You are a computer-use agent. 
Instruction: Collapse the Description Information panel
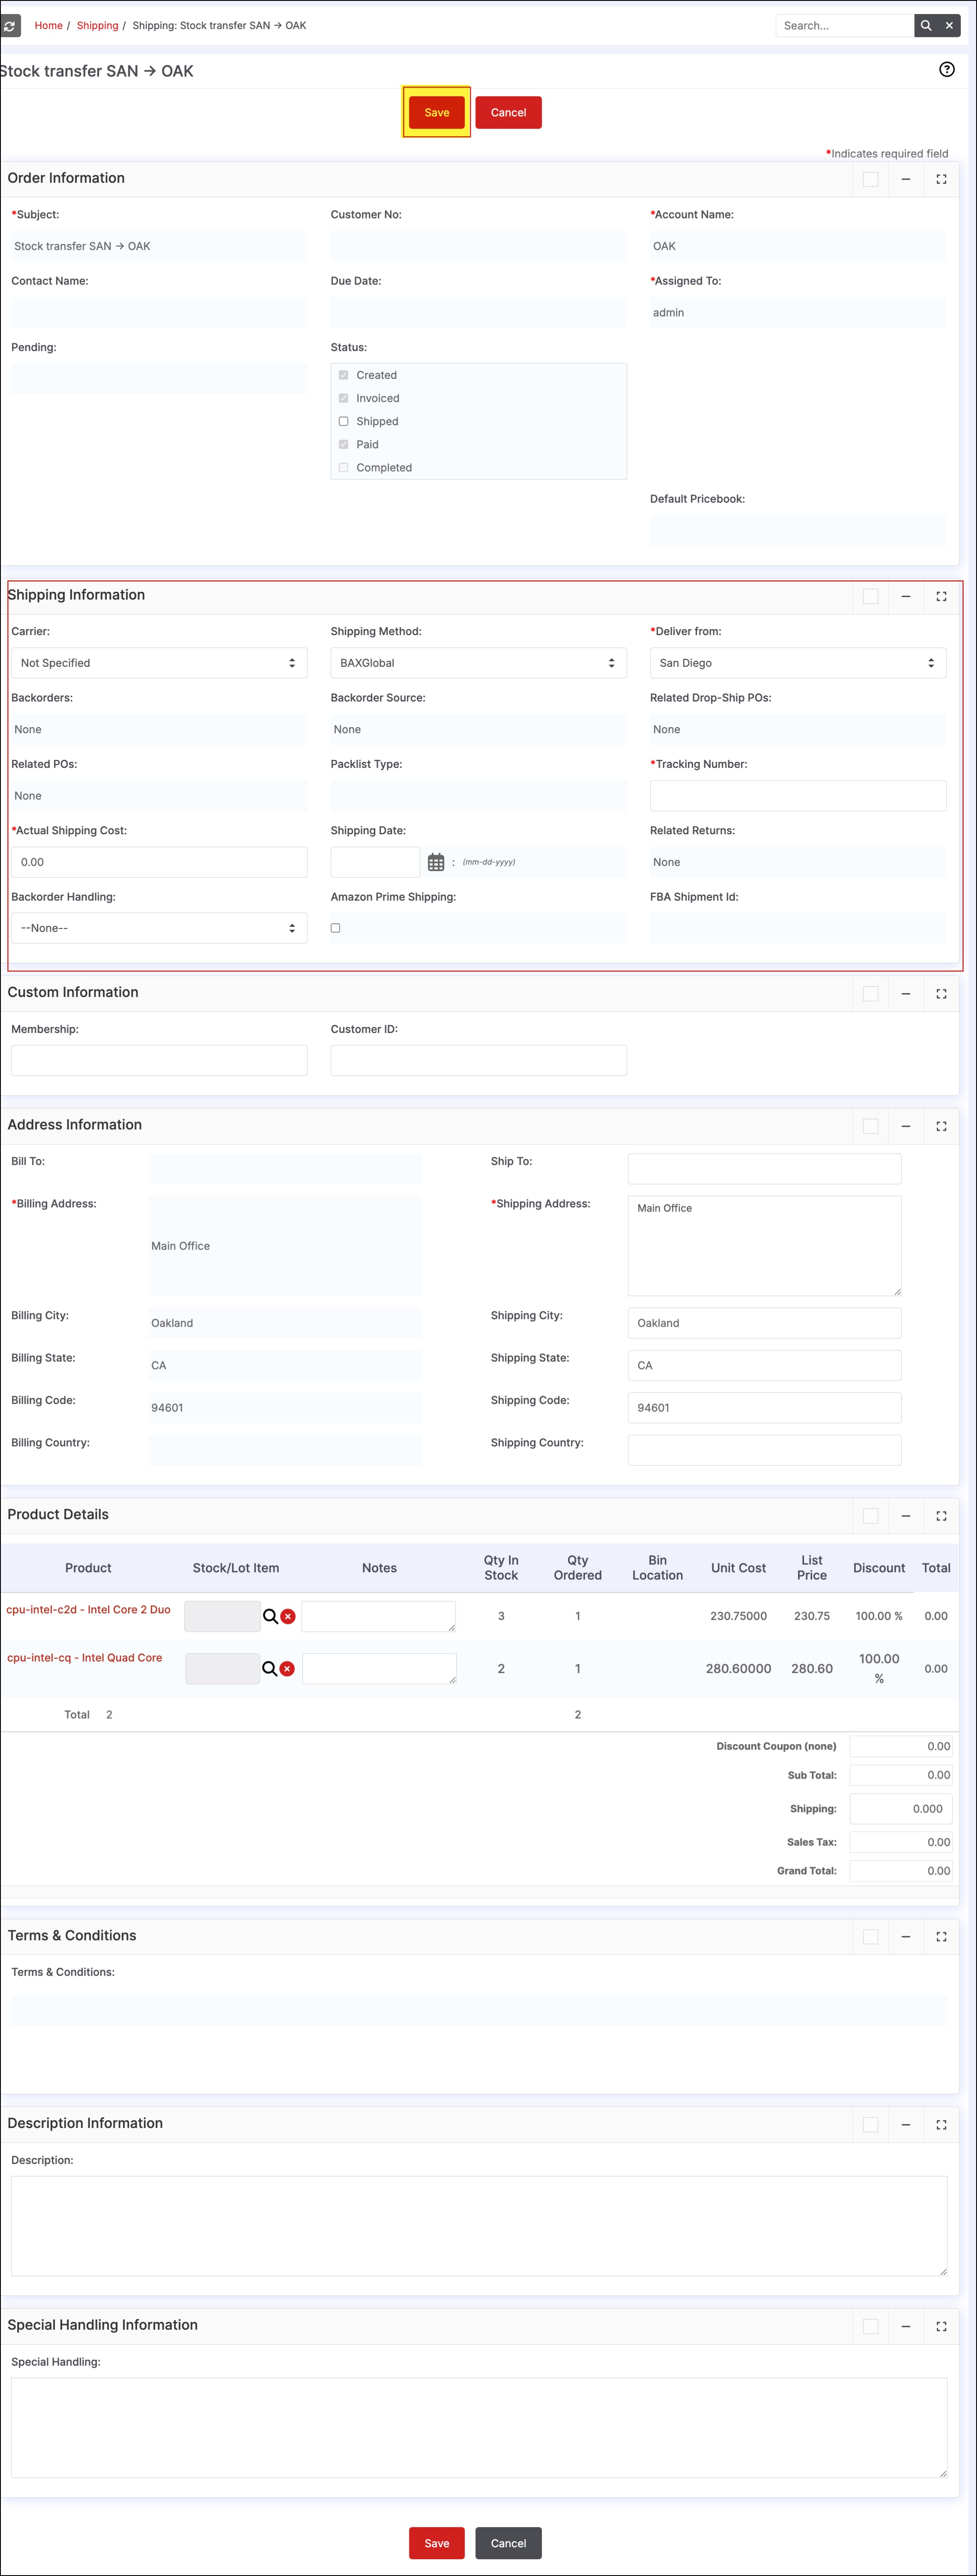coord(905,2125)
